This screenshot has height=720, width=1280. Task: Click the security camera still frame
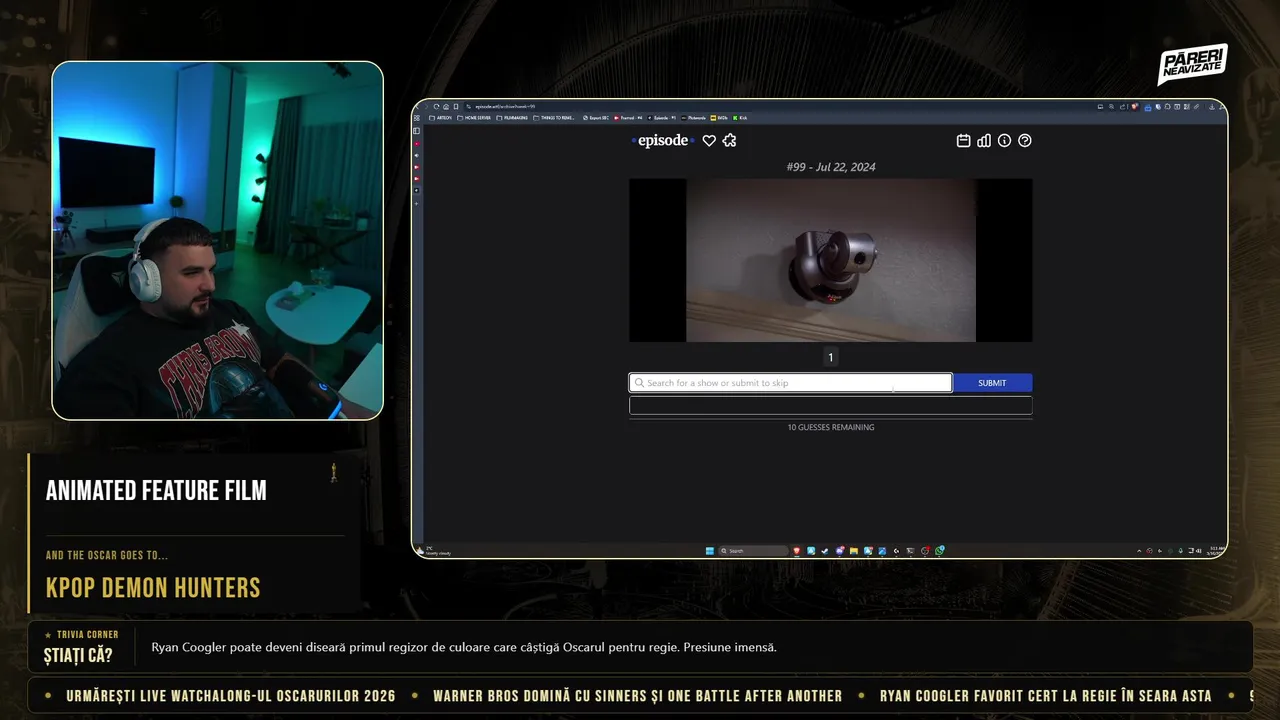[830, 260]
